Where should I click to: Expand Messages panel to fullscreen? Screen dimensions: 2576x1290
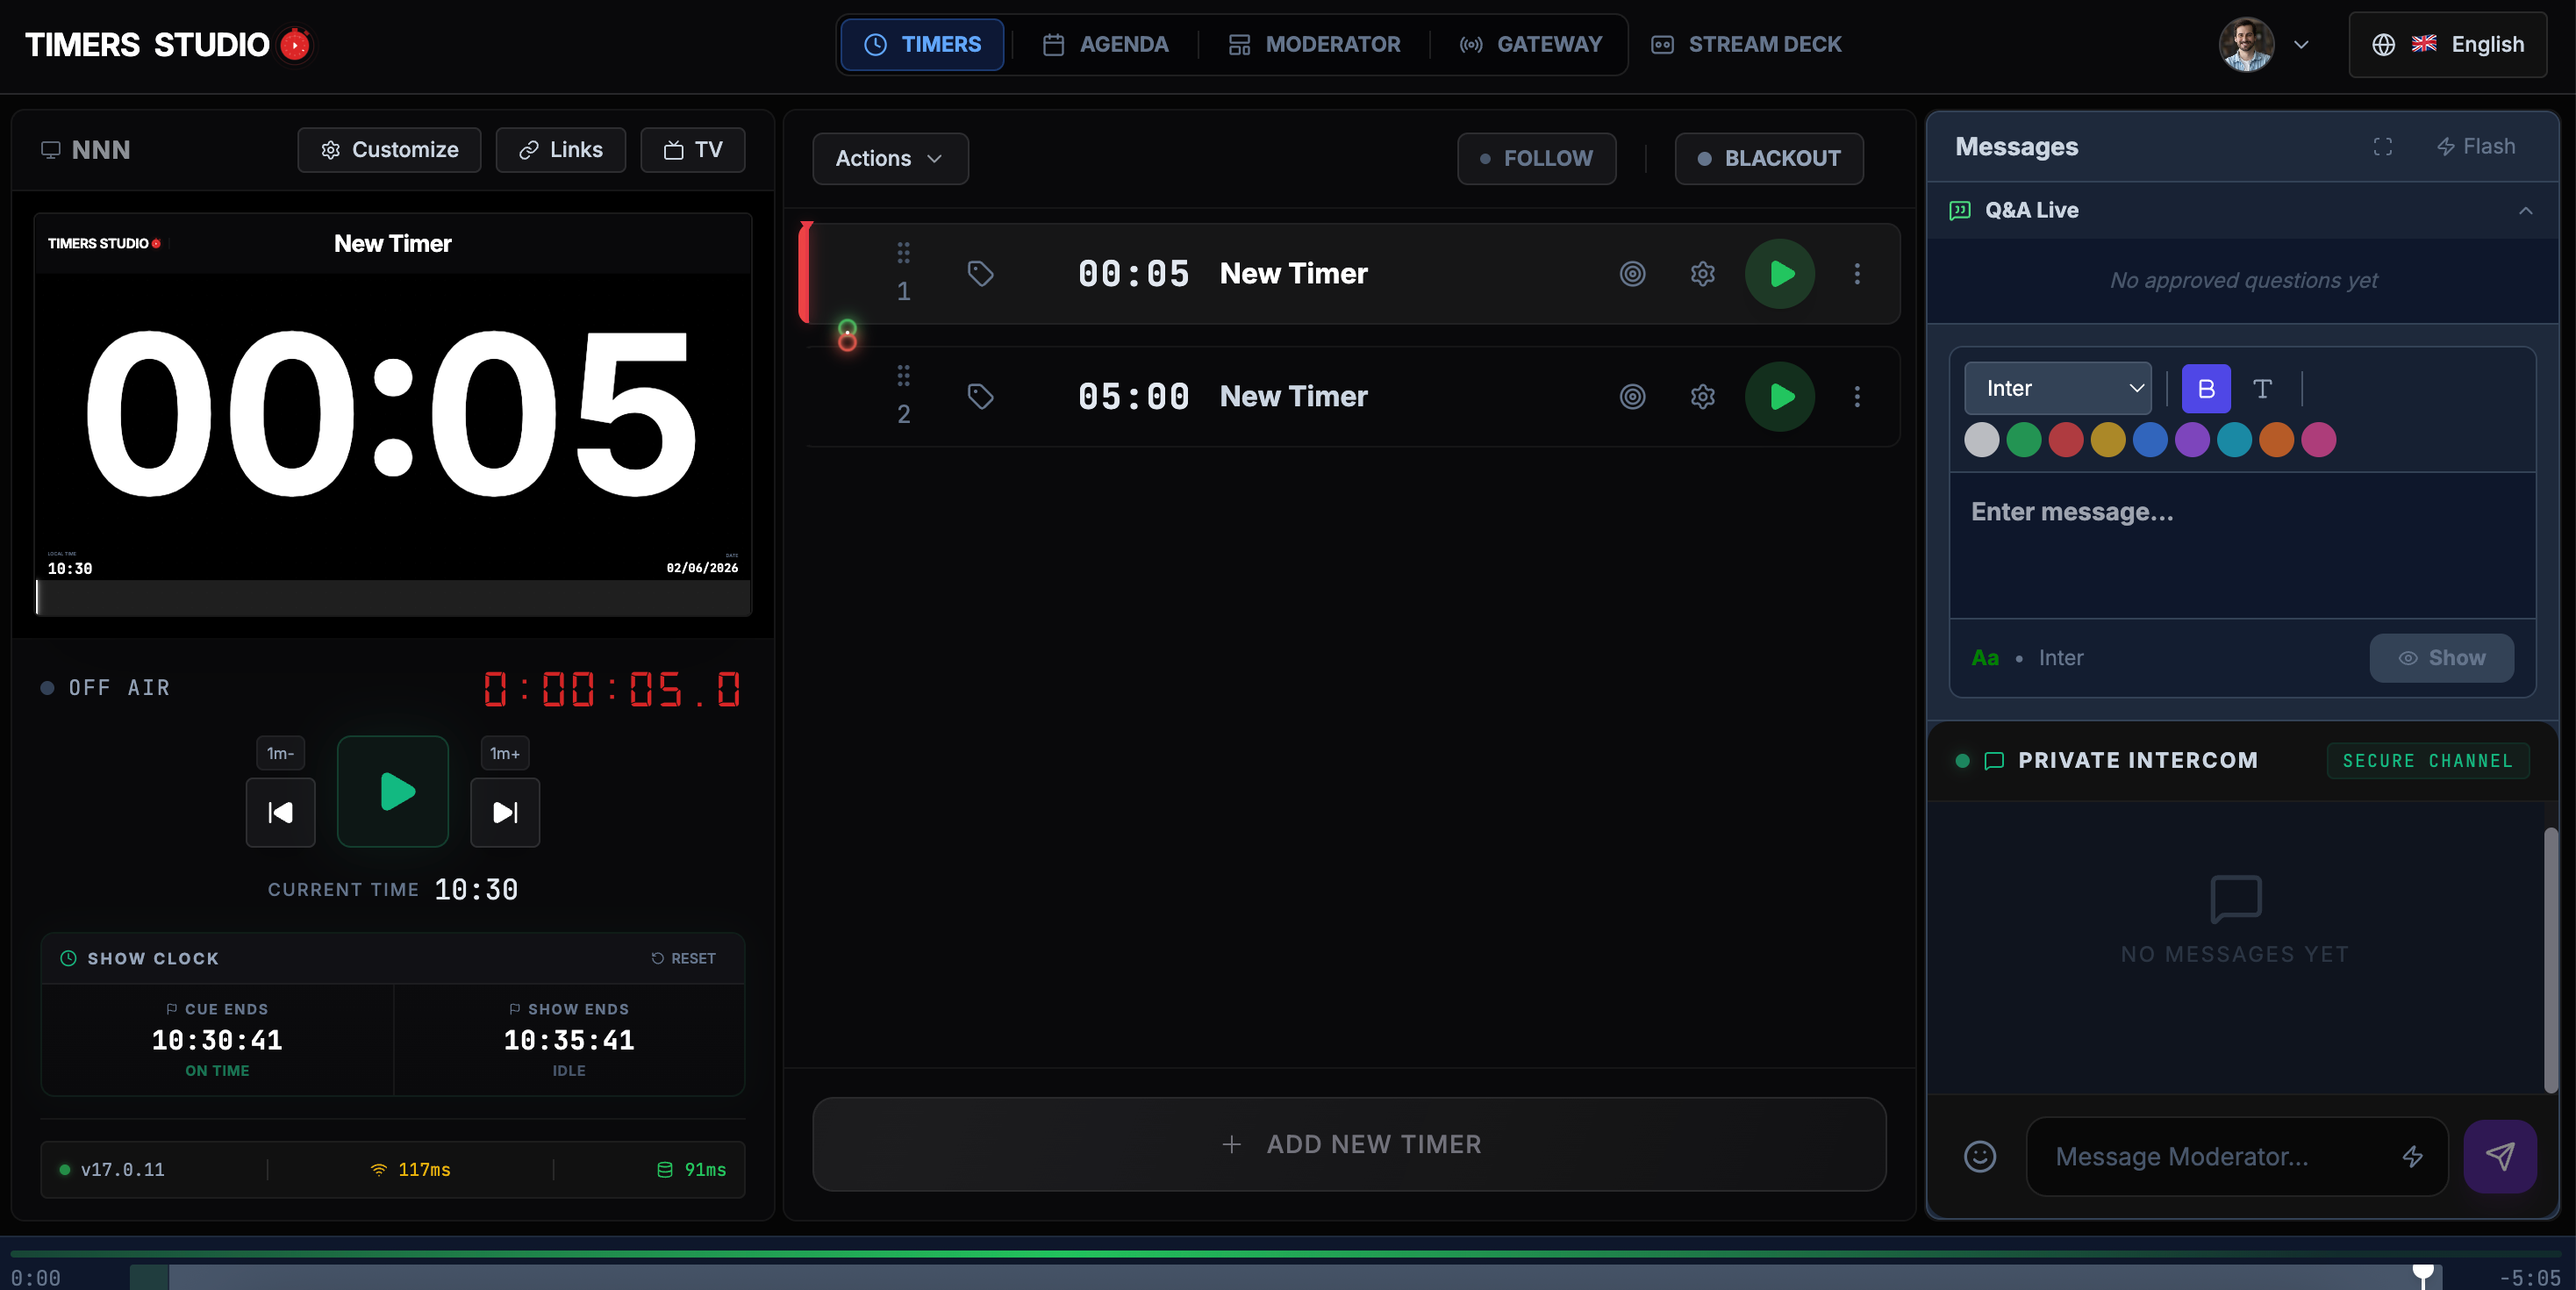(x=2383, y=147)
